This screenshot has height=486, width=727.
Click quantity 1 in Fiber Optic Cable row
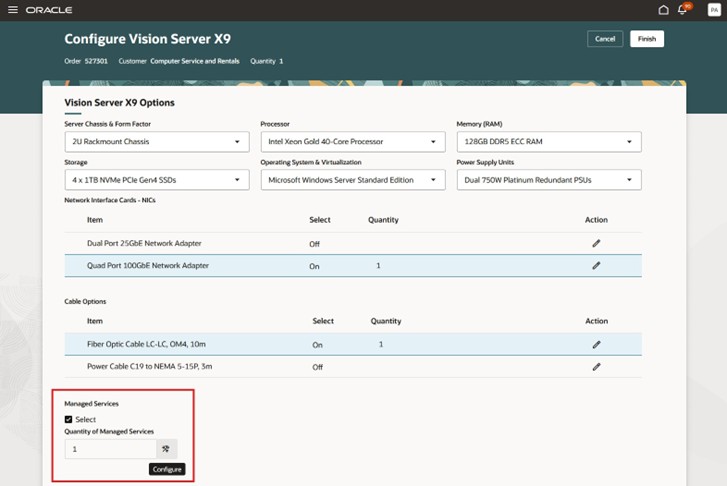coord(381,345)
